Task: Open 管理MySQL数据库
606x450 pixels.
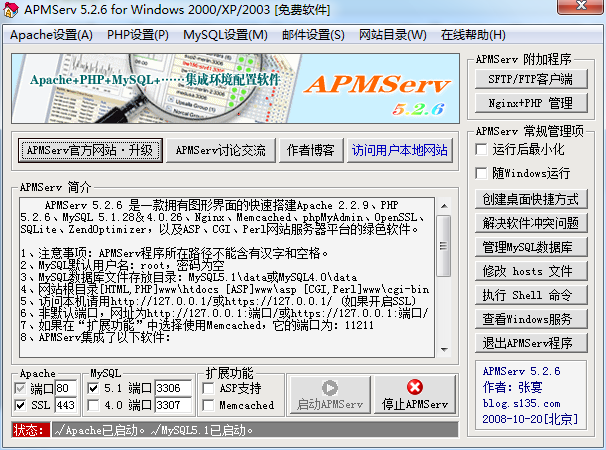Action: pos(531,247)
